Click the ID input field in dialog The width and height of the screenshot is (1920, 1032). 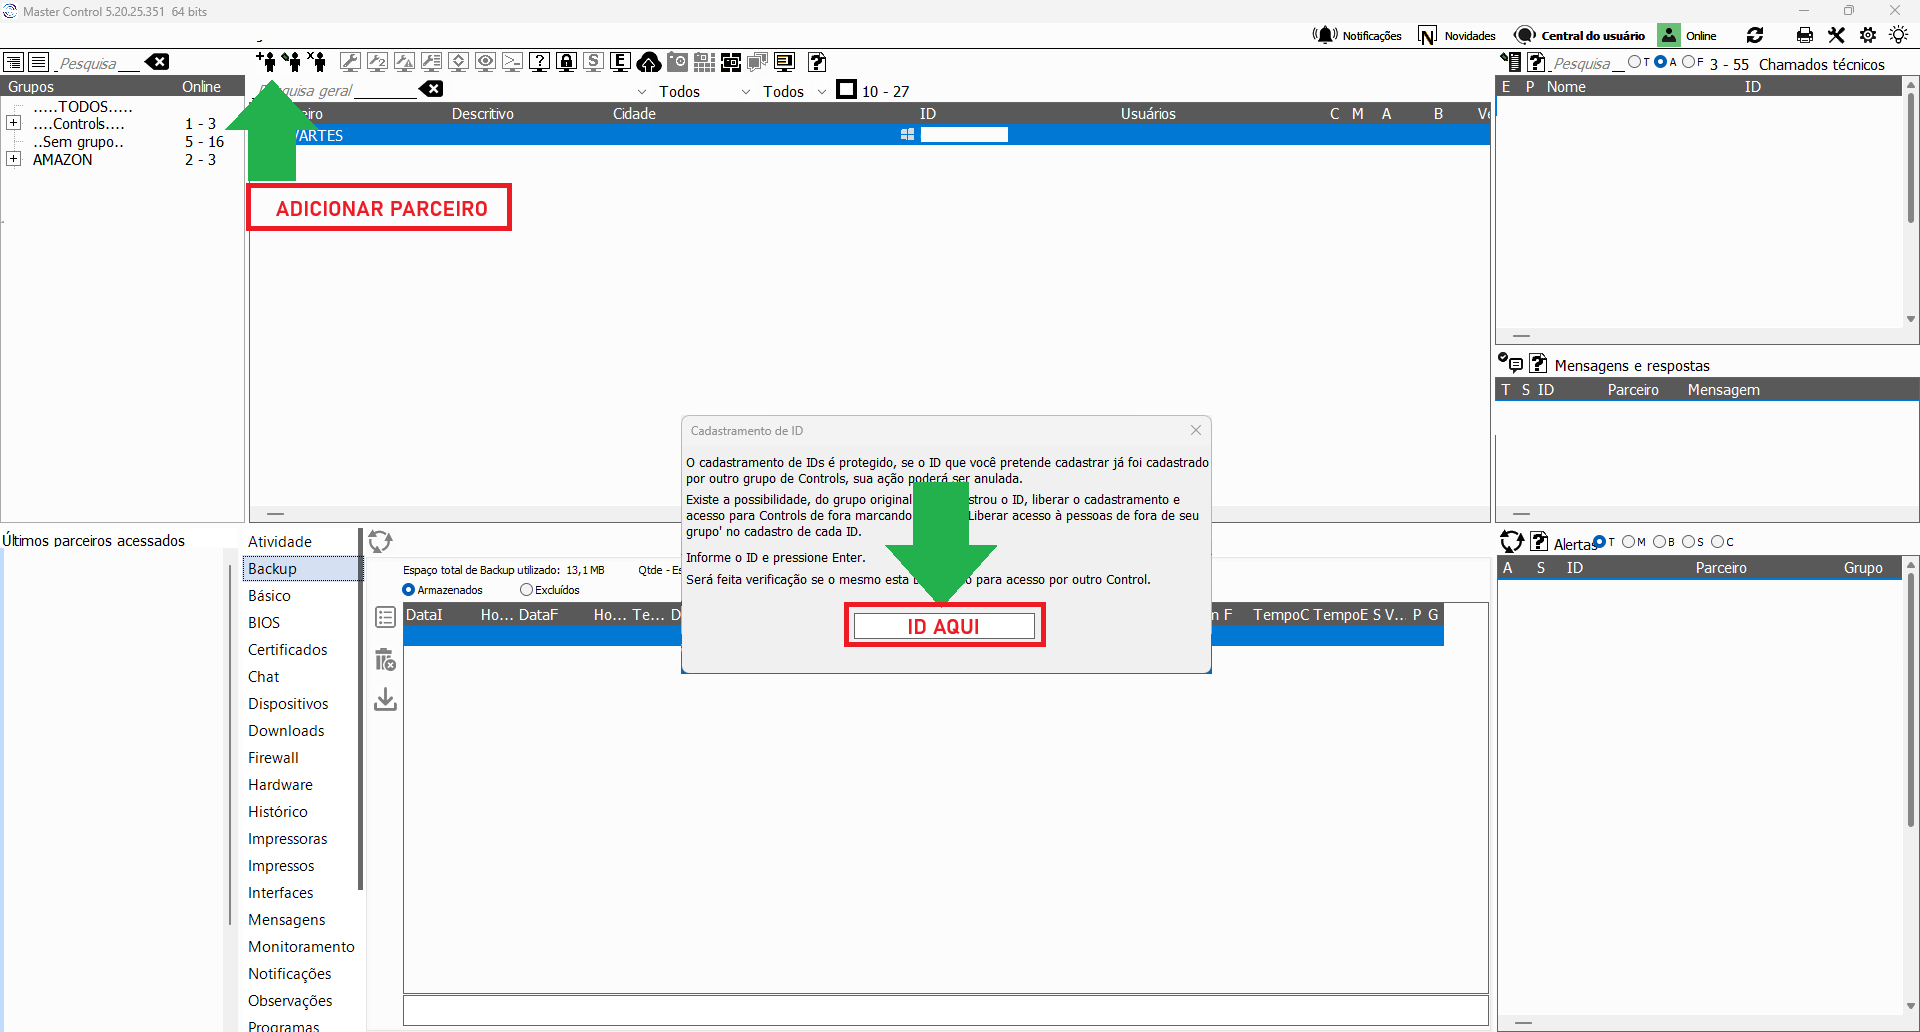(x=944, y=626)
